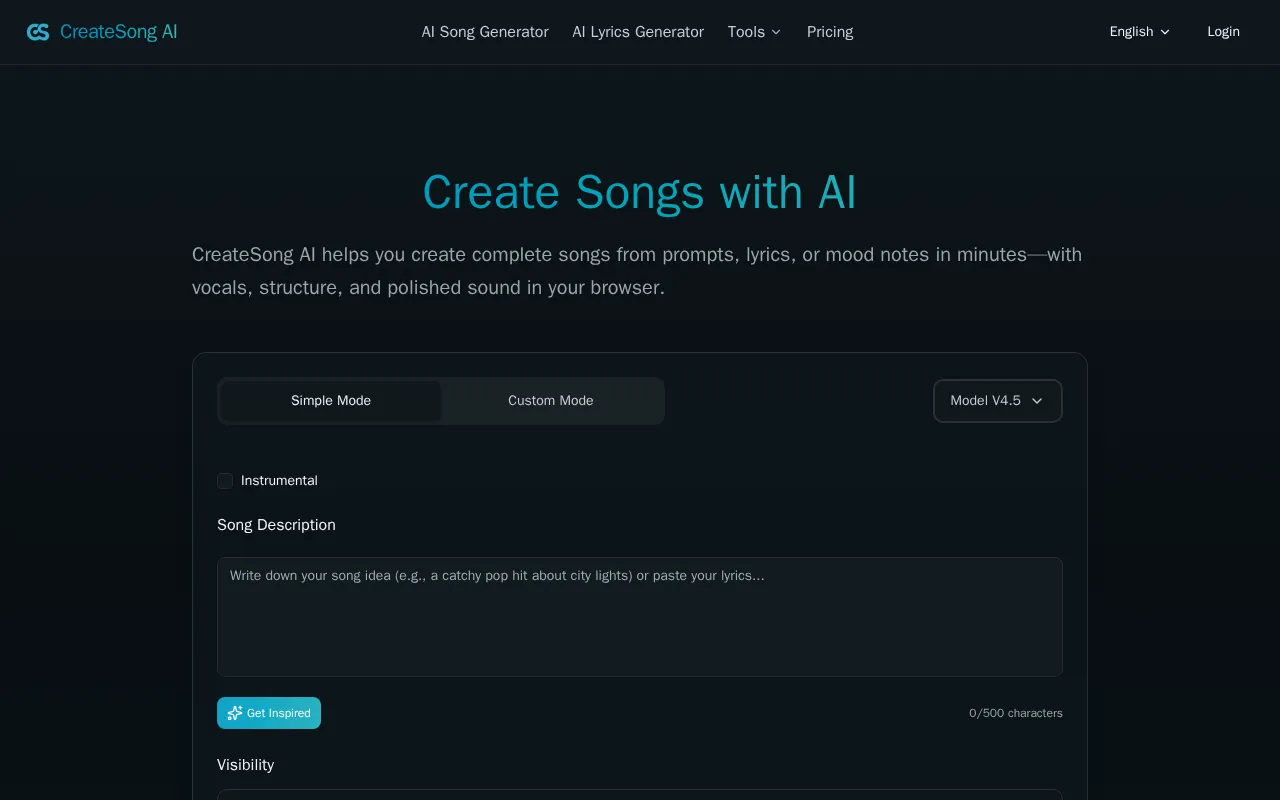Click the CreateSong AI logo icon
The height and width of the screenshot is (800, 1280).
coord(38,32)
